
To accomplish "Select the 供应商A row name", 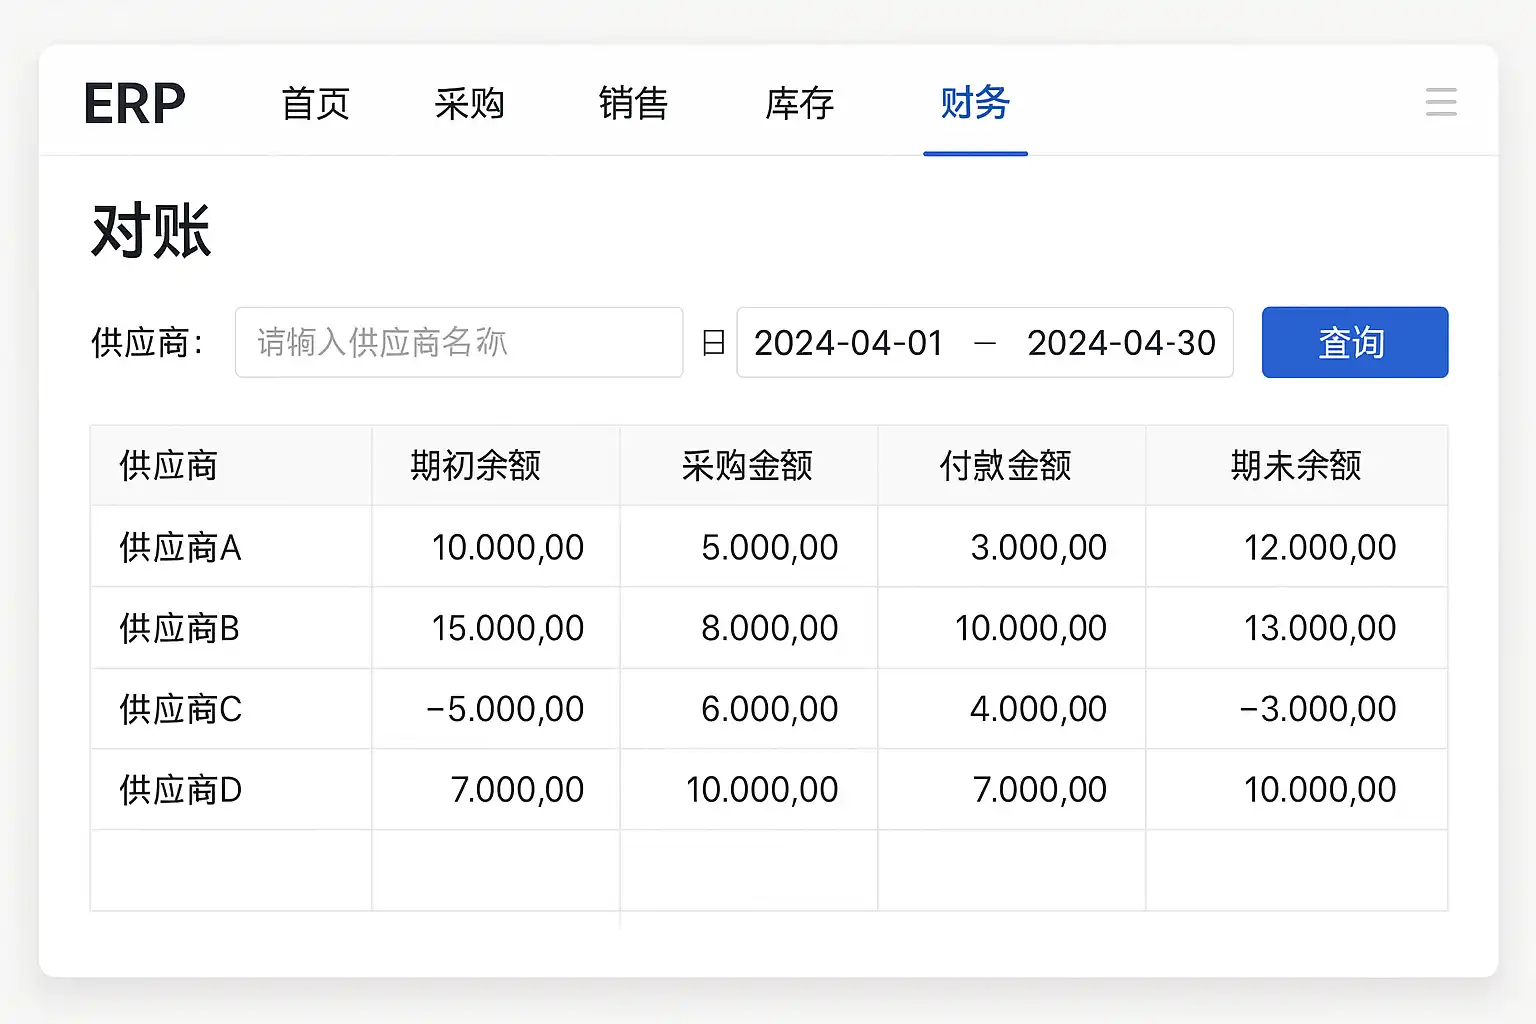I will click(x=180, y=548).
